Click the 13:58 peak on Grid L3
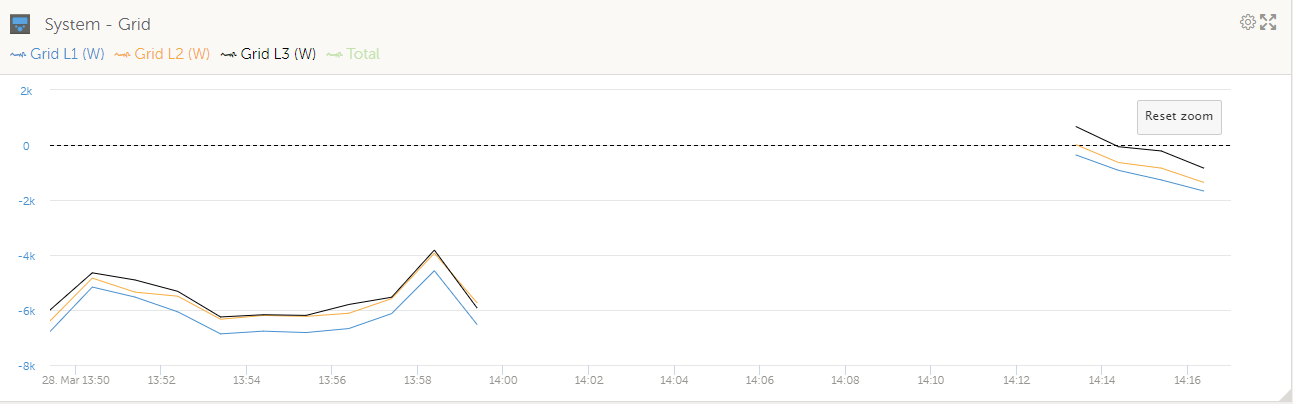The width and height of the screenshot is (1293, 404). pyautogui.click(x=434, y=251)
